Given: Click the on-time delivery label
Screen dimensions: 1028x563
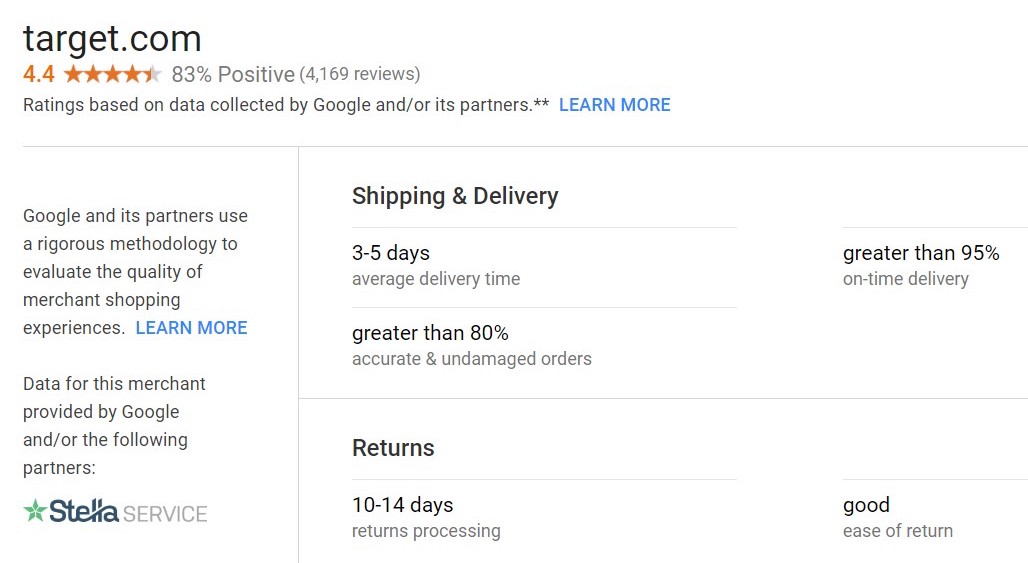Looking at the screenshot, I should point(906,279).
